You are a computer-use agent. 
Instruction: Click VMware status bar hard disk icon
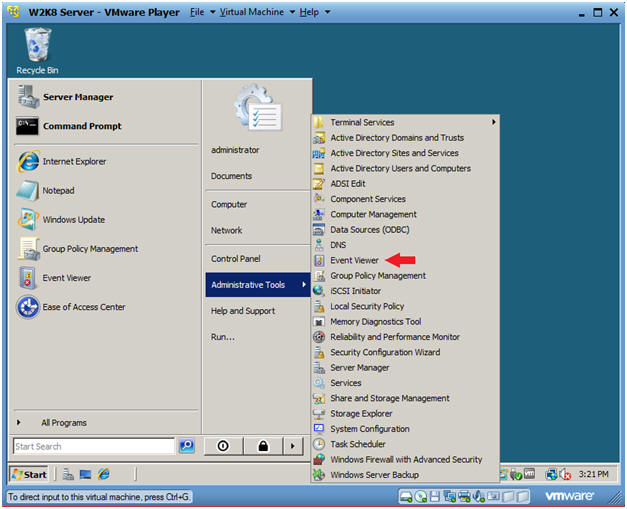(x=406, y=497)
